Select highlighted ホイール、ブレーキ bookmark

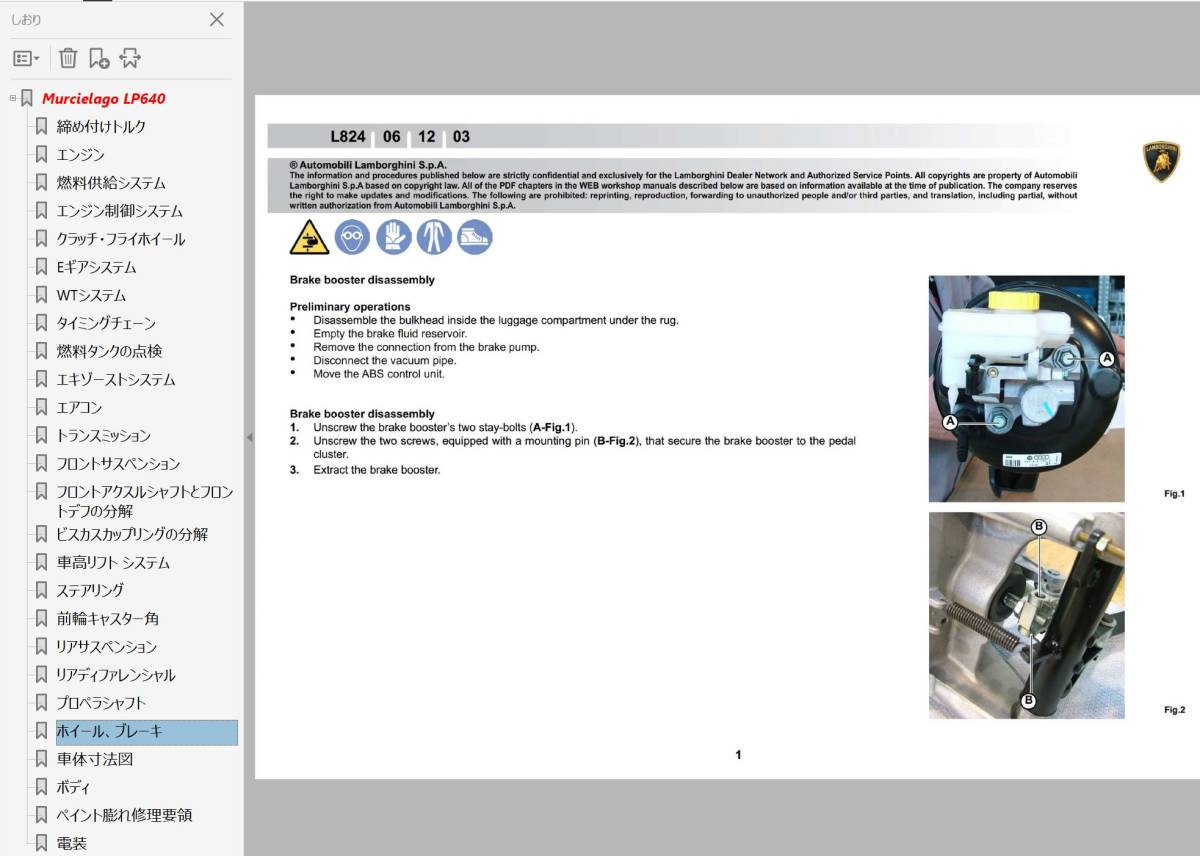(146, 732)
